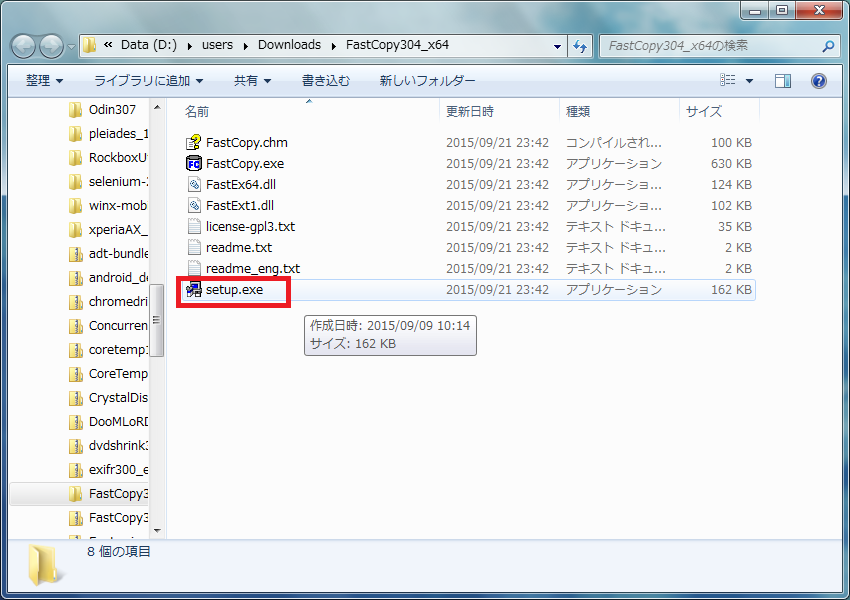Click the lowercase coretemp folder icon in tree
Viewport: 850px width, 600px height.
pos(76,350)
